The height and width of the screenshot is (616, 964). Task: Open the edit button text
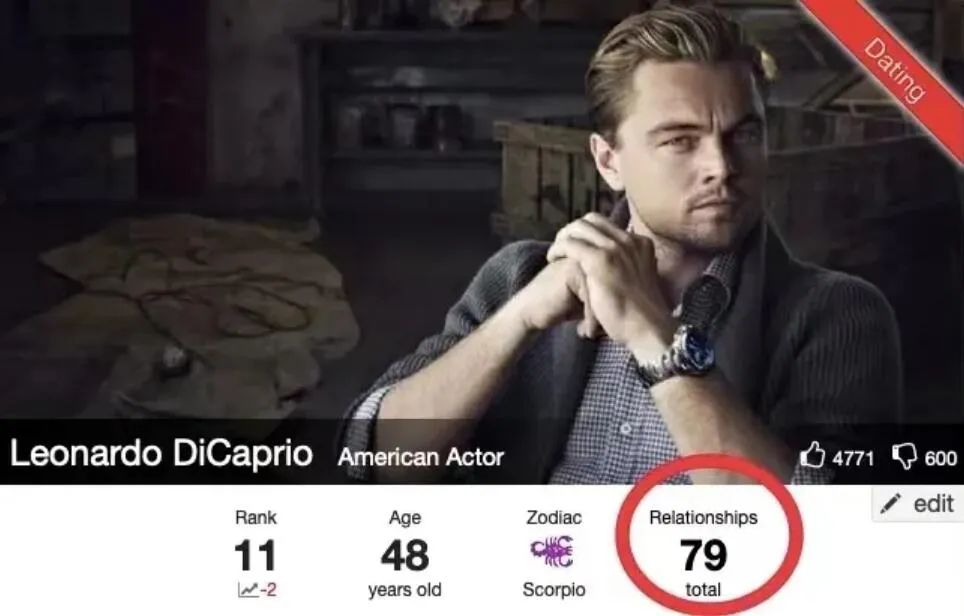pos(934,503)
